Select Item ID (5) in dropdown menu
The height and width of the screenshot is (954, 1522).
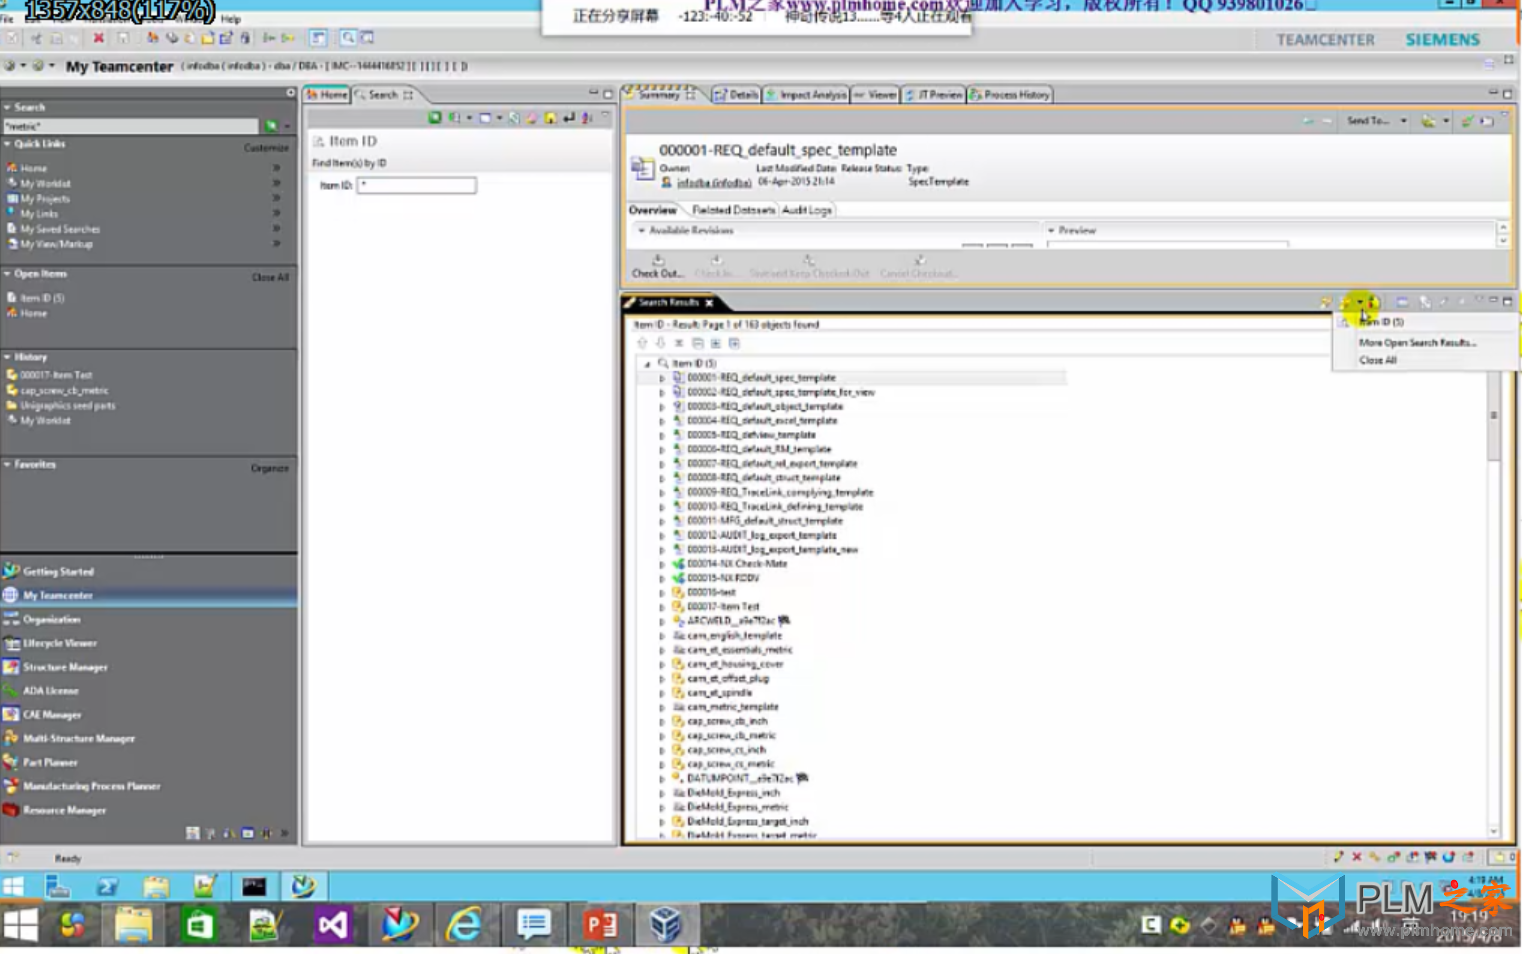1381,323
